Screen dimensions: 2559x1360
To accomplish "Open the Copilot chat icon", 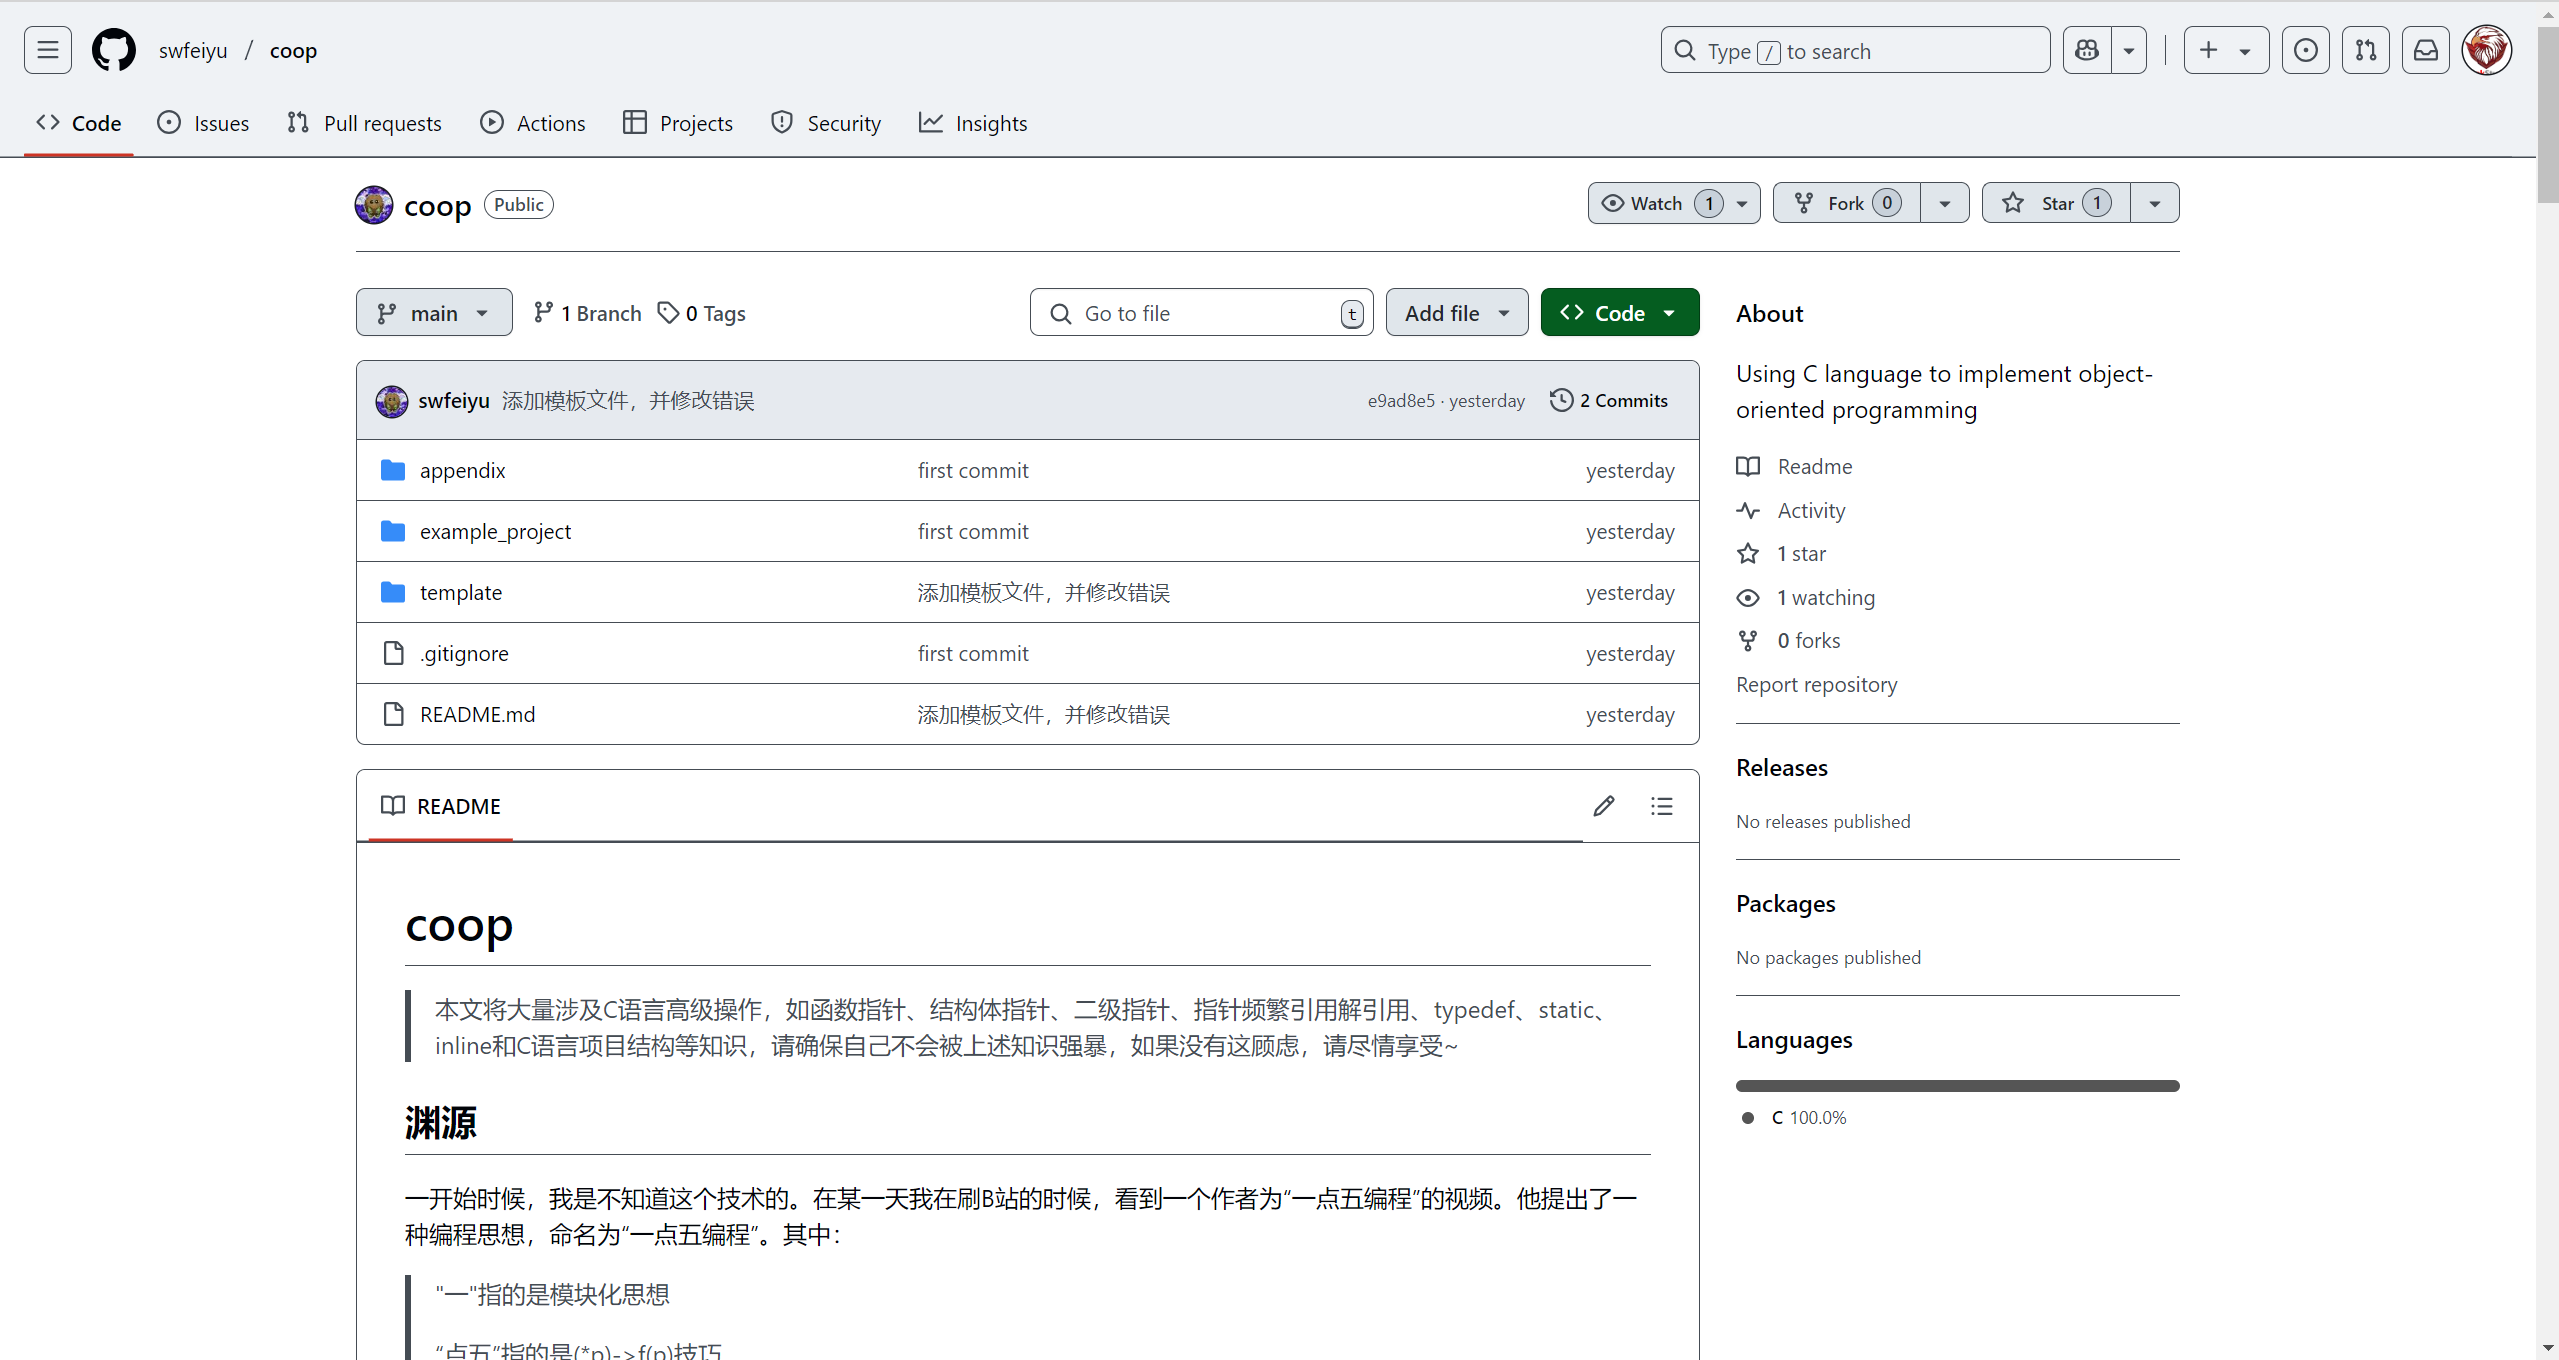I will [2087, 50].
